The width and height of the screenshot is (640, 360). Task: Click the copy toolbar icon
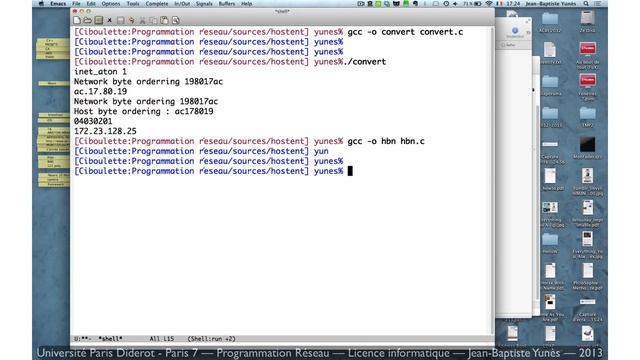[x=153, y=20]
